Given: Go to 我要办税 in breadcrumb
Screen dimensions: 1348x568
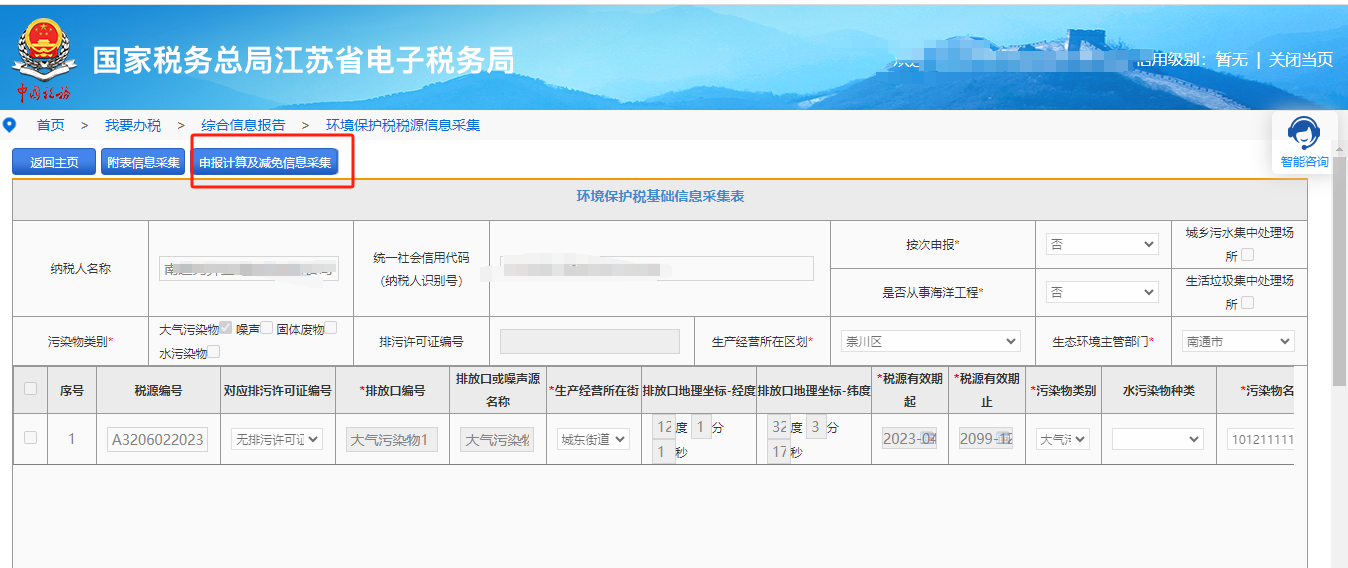Looking at the screenshot, I should point(133,125).
